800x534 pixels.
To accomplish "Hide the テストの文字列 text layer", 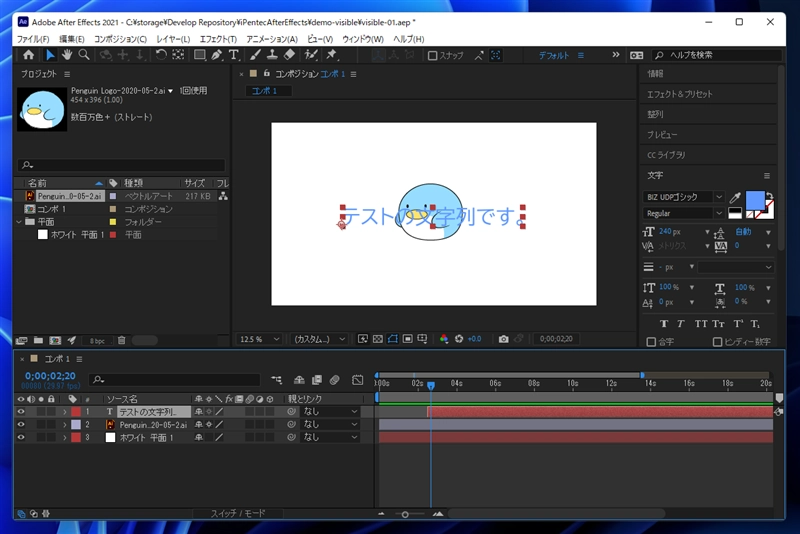I will (x=21, y=412).
